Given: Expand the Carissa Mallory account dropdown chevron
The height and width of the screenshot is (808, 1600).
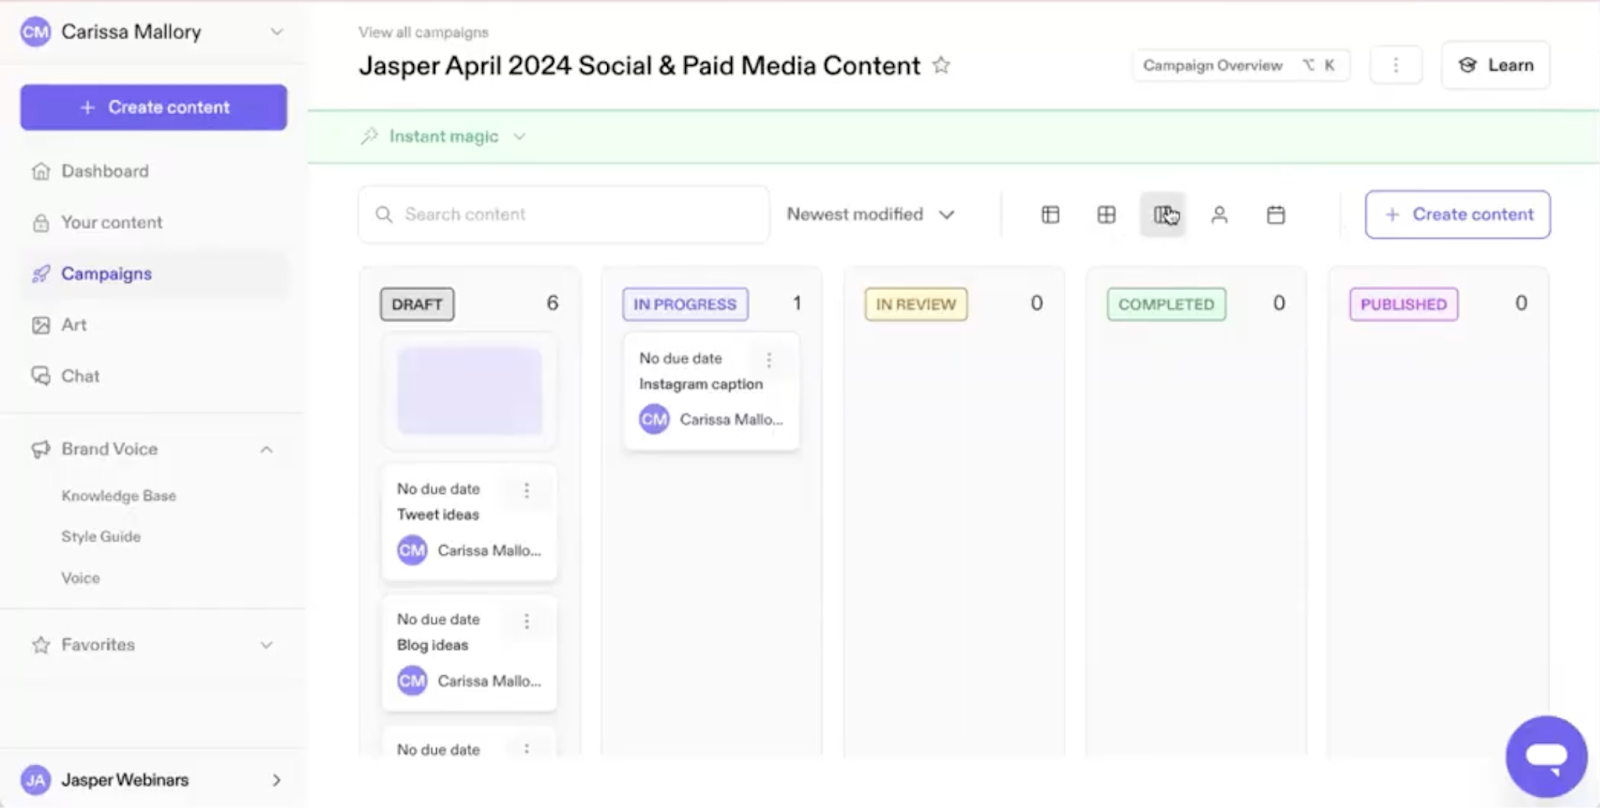Looking at the screenshot, I should [277, 32].
